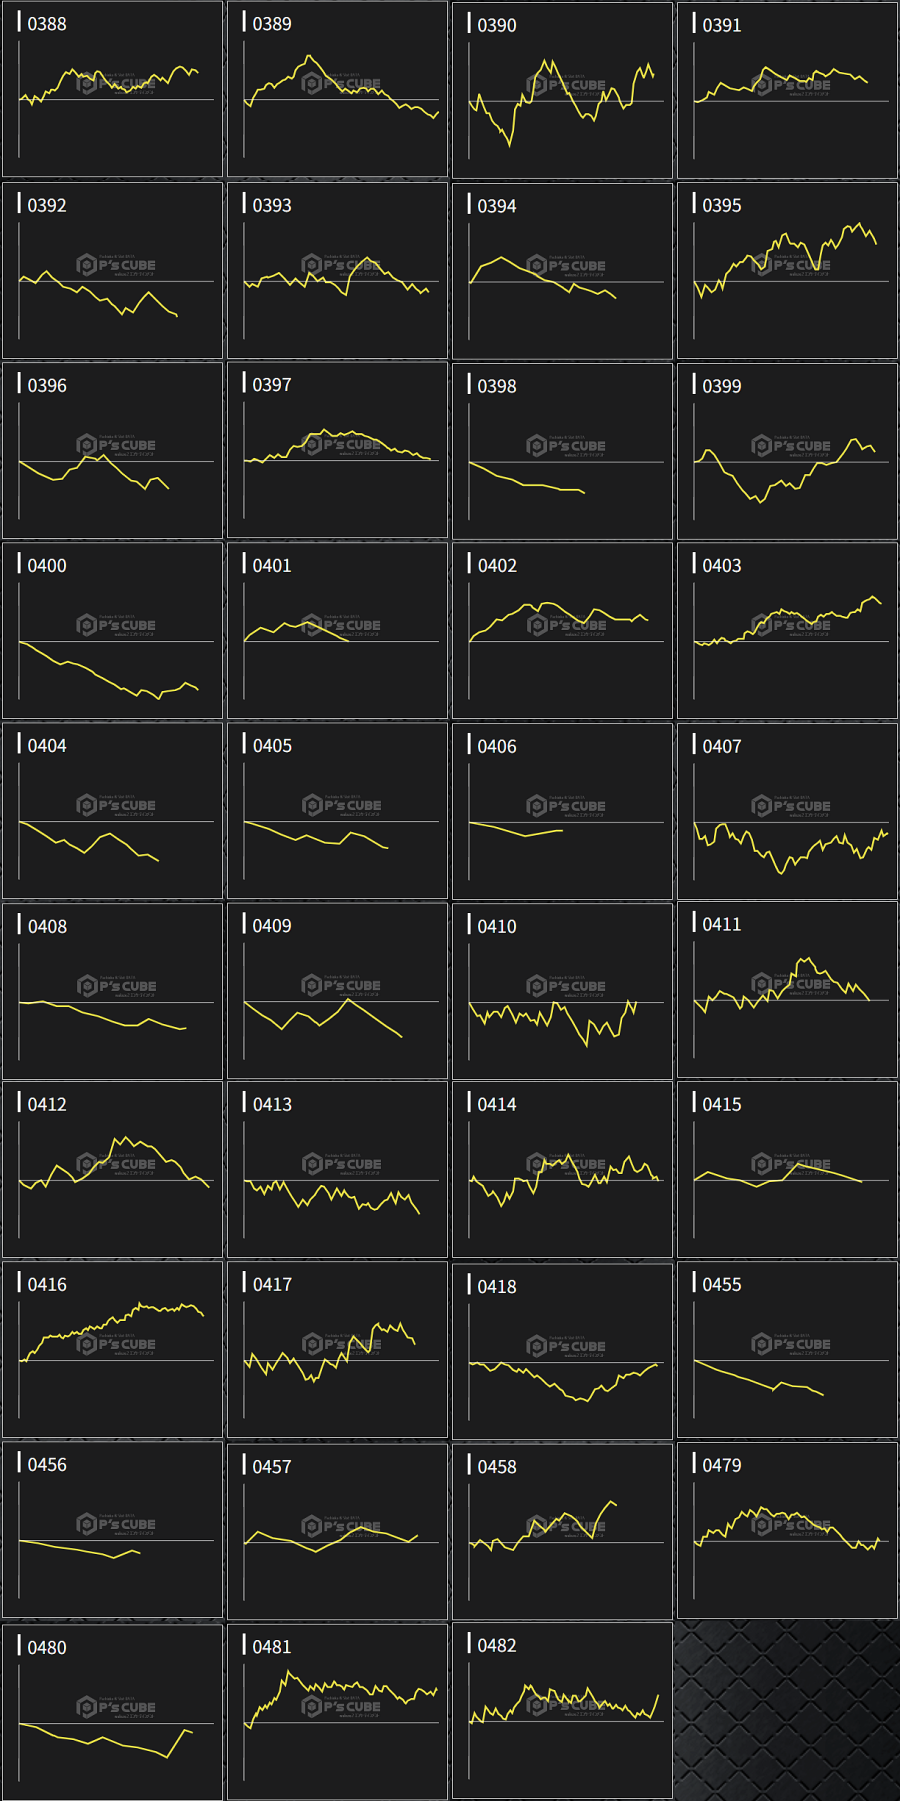The image size is (900, 1801).
Task: Open the 0455 chart card
Action: (x=787, y=1349)
